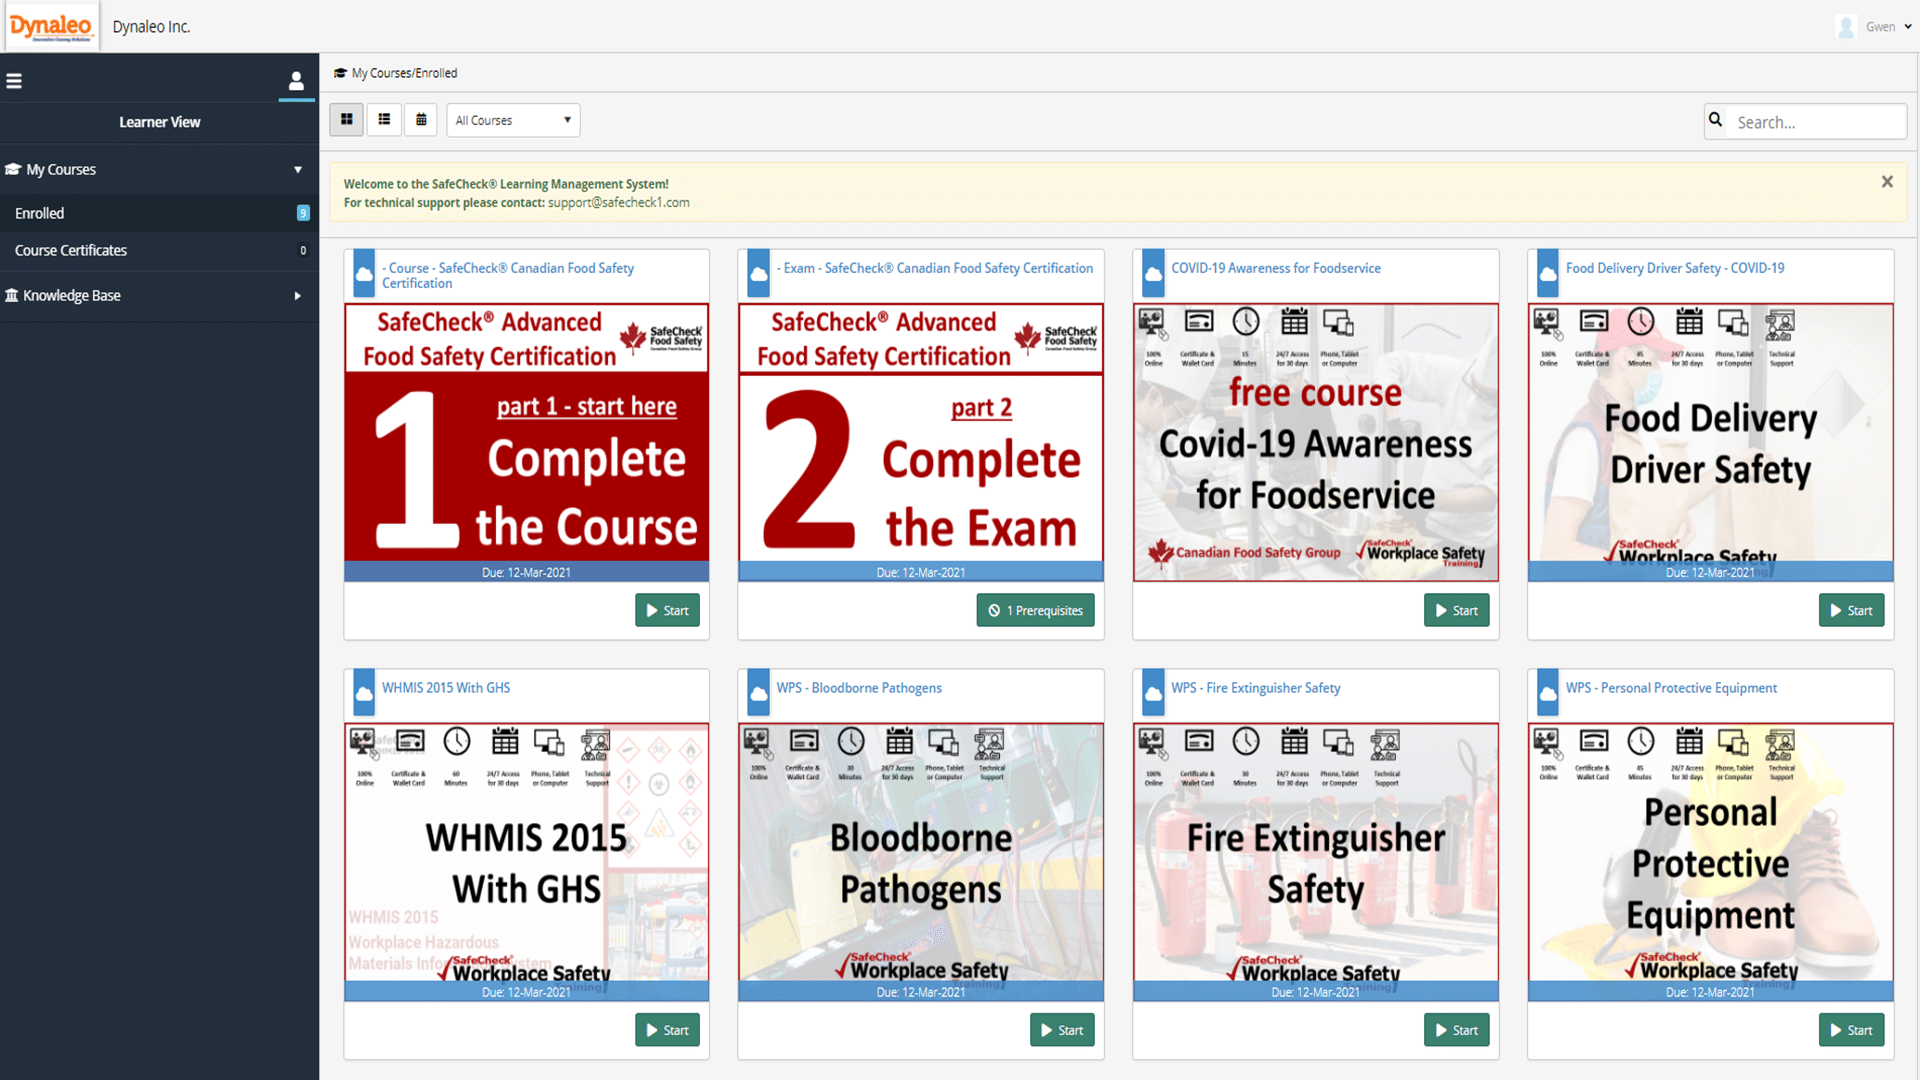This screenshot has width=1920, height=1080.
Task: Click cloud icon on Food Delivery Driver card
Action: pyautogui.click(x=1548, y=273)
